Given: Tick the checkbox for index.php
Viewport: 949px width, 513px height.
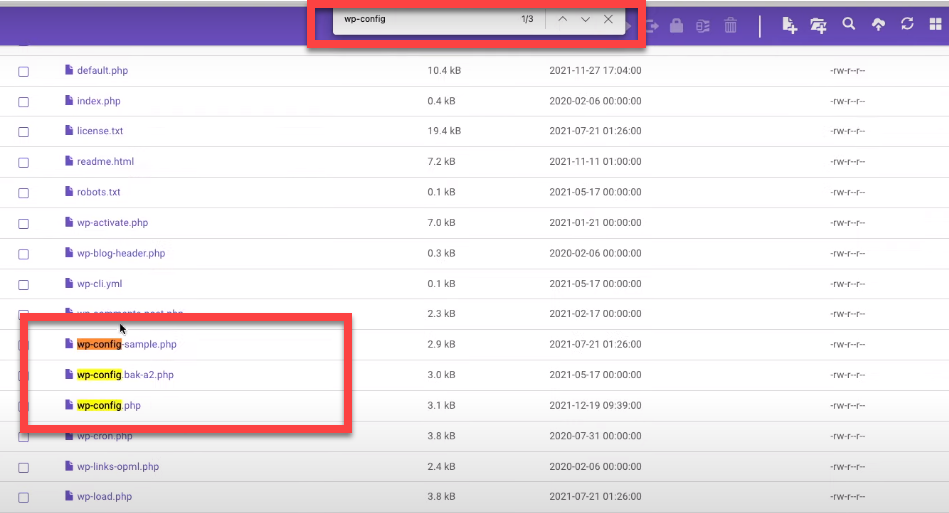Looking at the screenshot, I should pos(24,102).
